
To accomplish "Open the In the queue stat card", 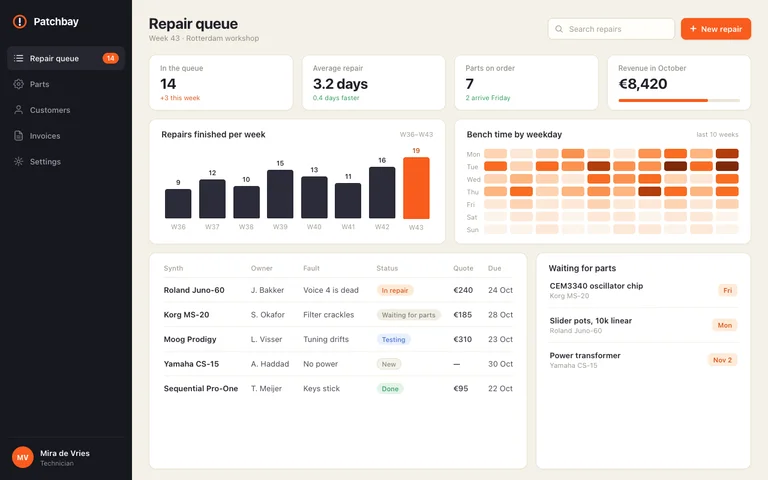I will coord(221,82).
